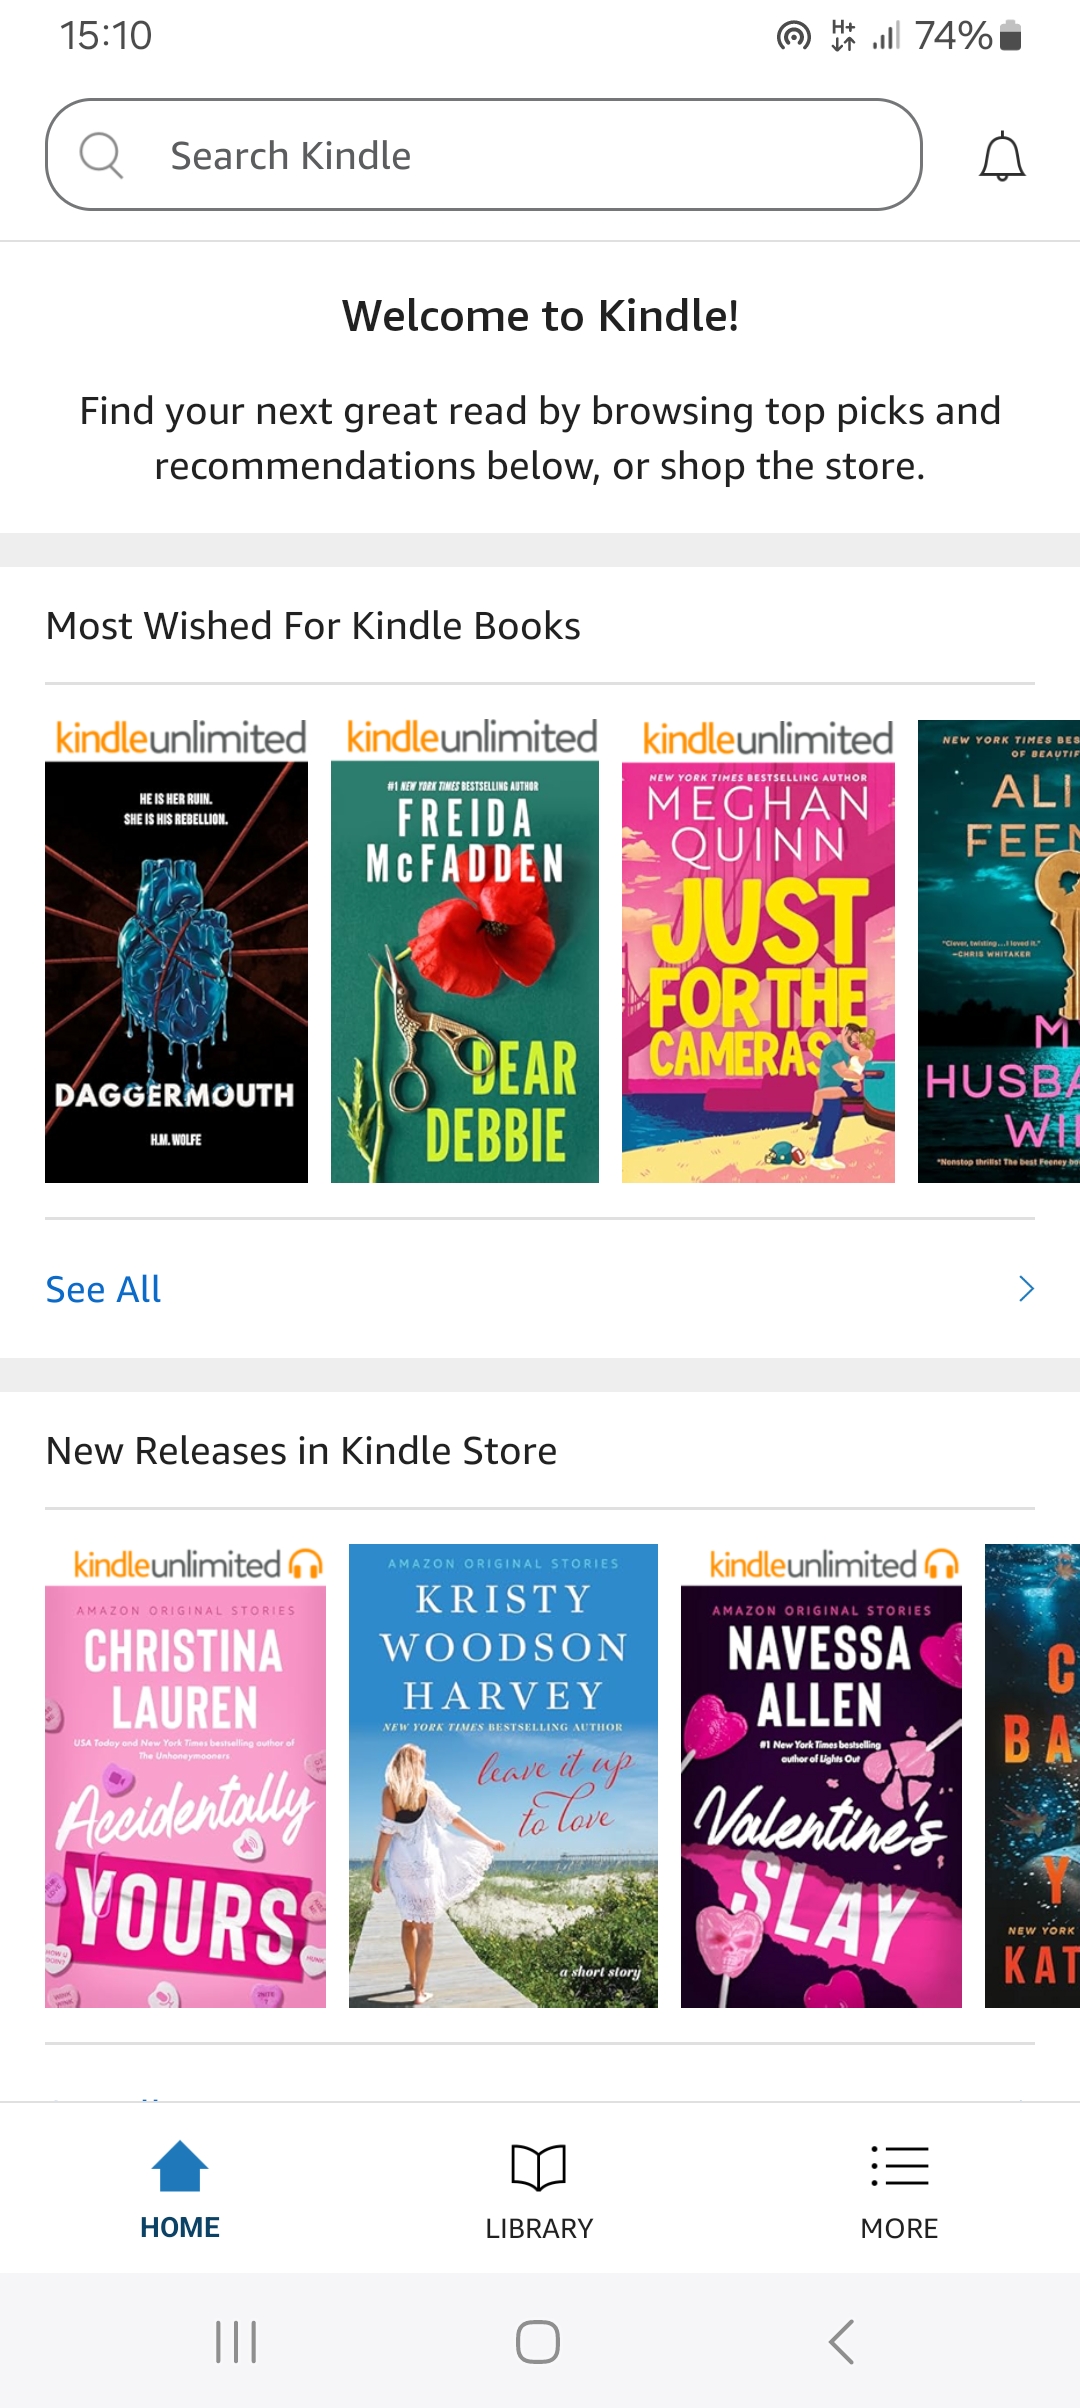Tap Android back navigation arrow

coord(842,2342)
